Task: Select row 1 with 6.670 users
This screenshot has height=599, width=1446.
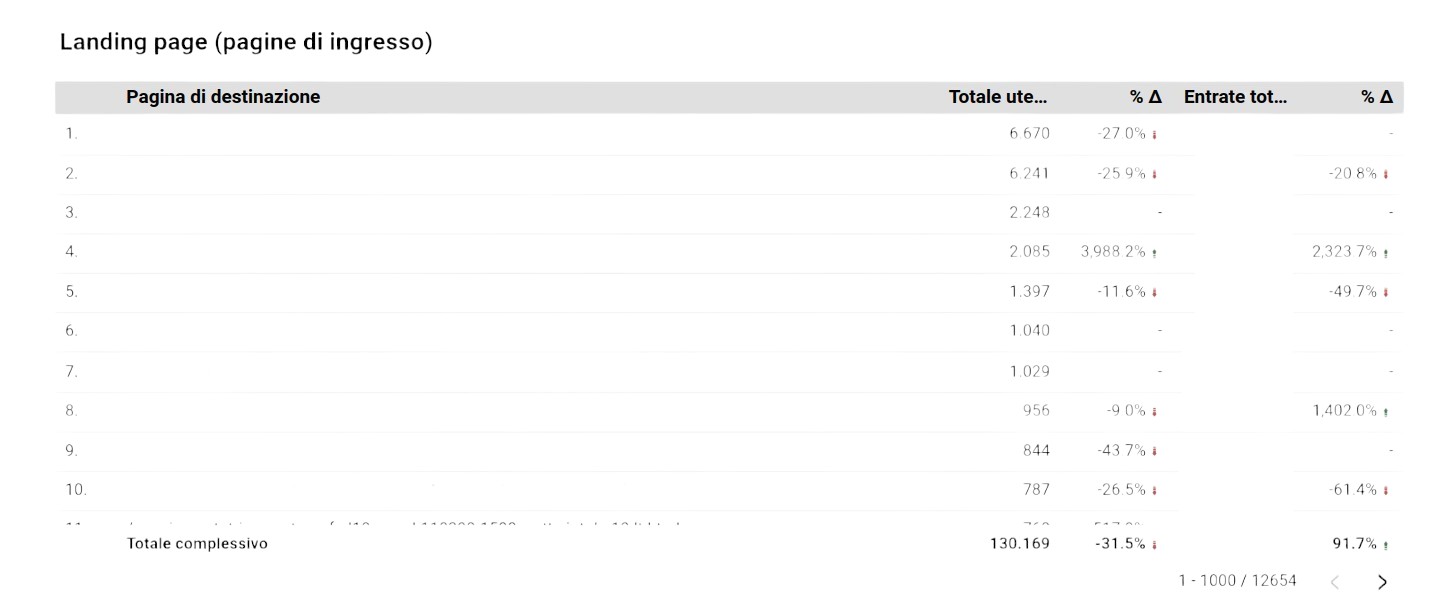Action: click(x=729, y=133)
